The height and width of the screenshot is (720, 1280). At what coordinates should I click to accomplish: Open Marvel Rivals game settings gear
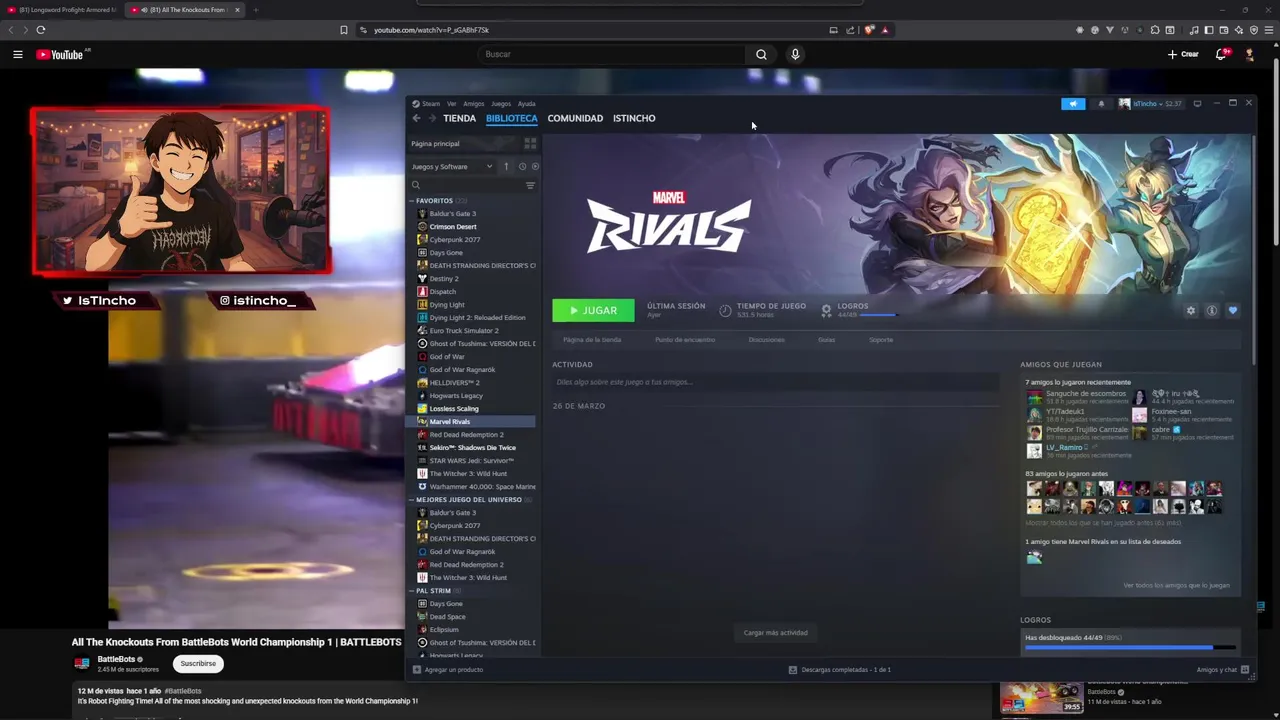(1190, 310)
